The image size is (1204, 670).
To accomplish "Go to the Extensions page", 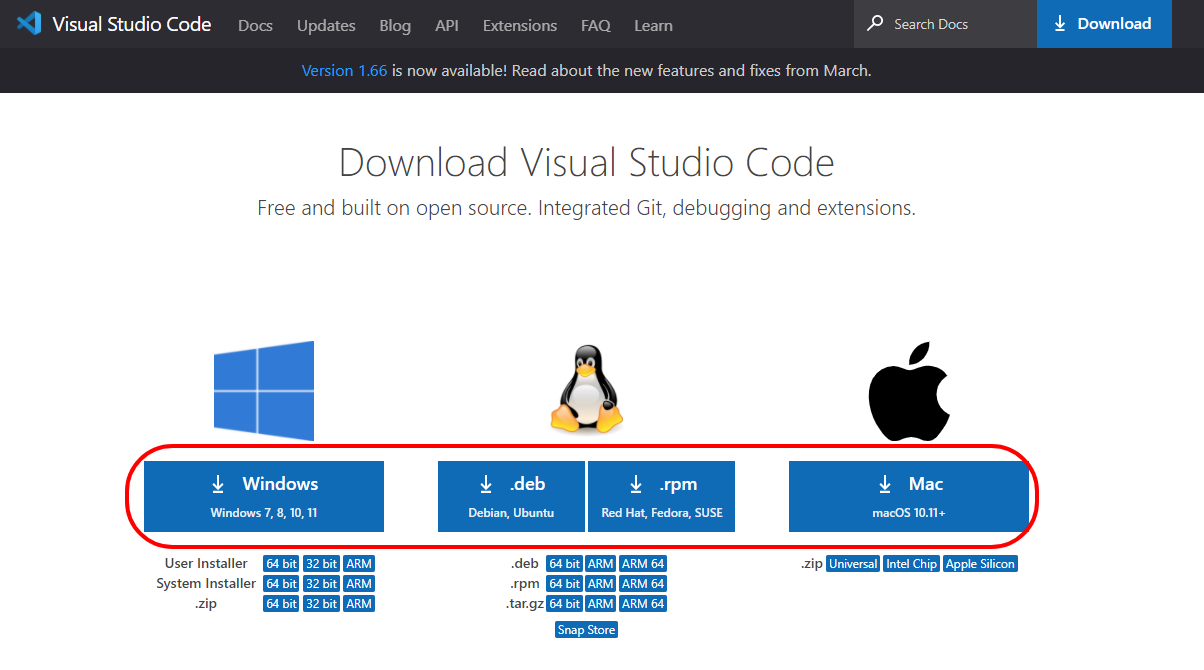I will pyautogui.click(x=519, y=25).
